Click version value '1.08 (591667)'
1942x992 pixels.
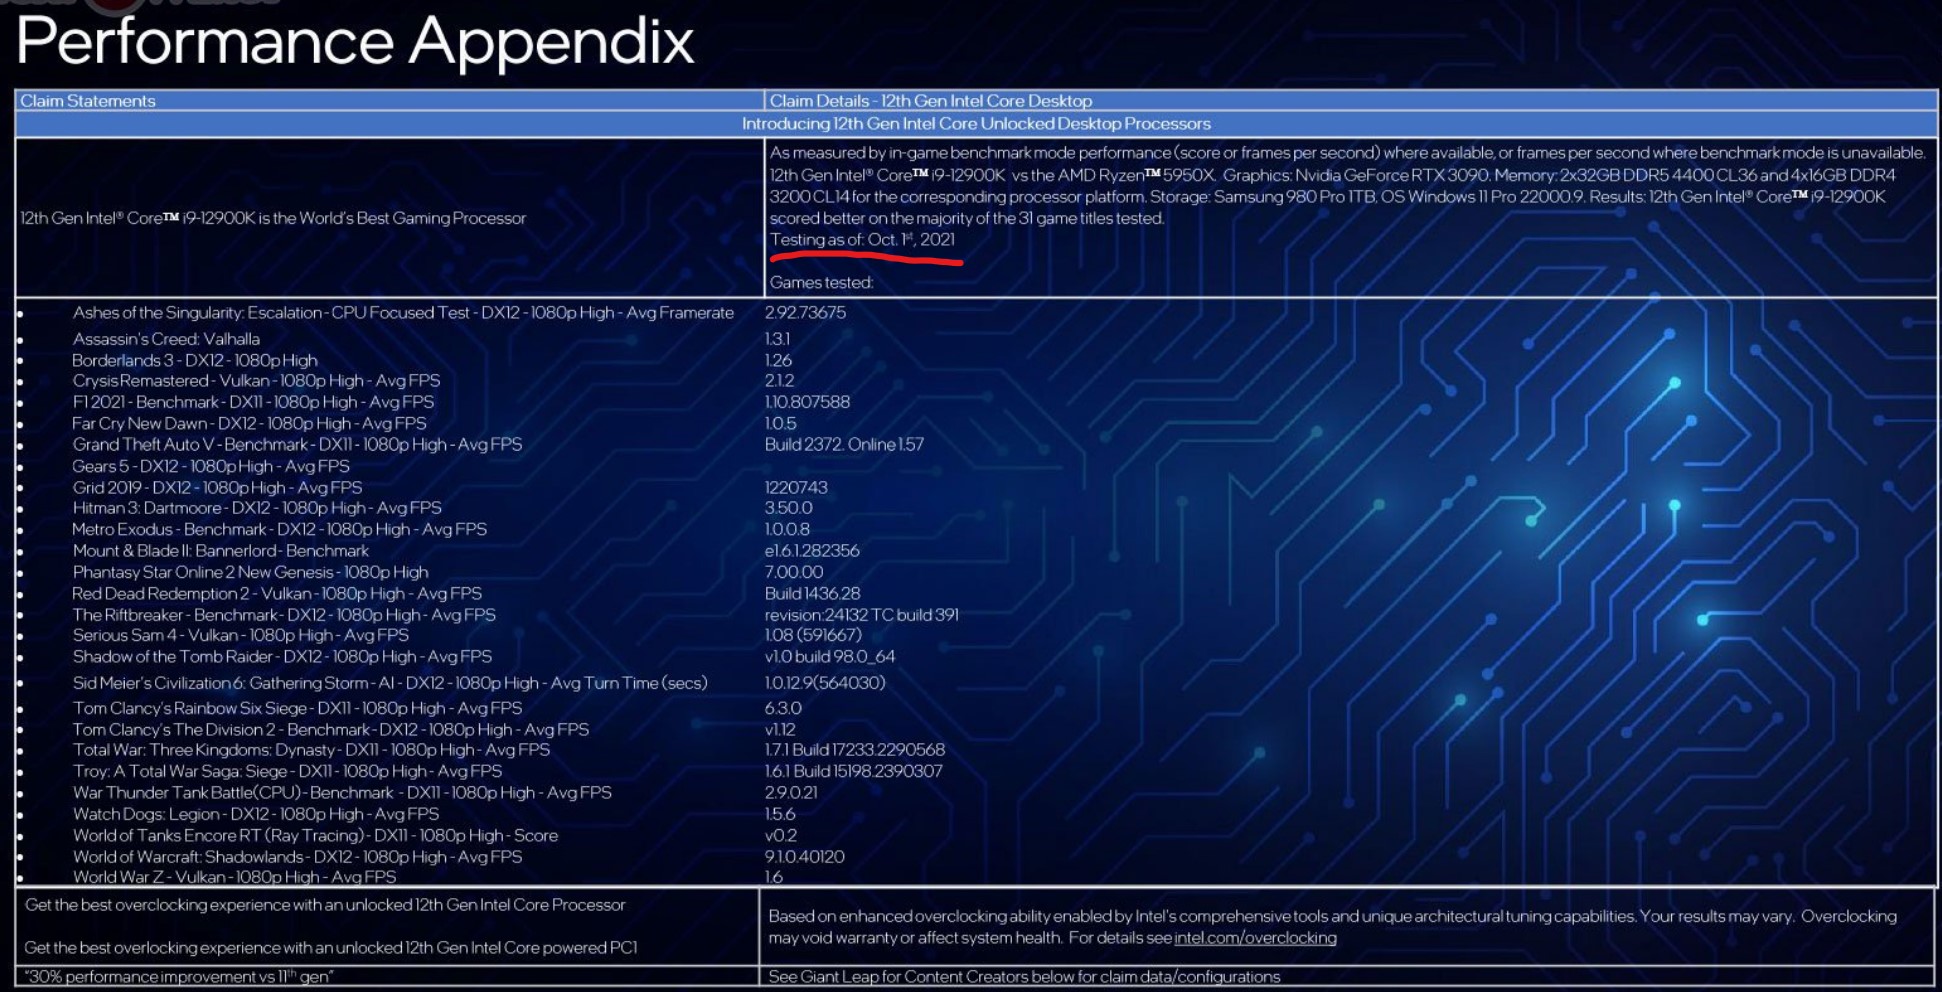click(813, 636)
